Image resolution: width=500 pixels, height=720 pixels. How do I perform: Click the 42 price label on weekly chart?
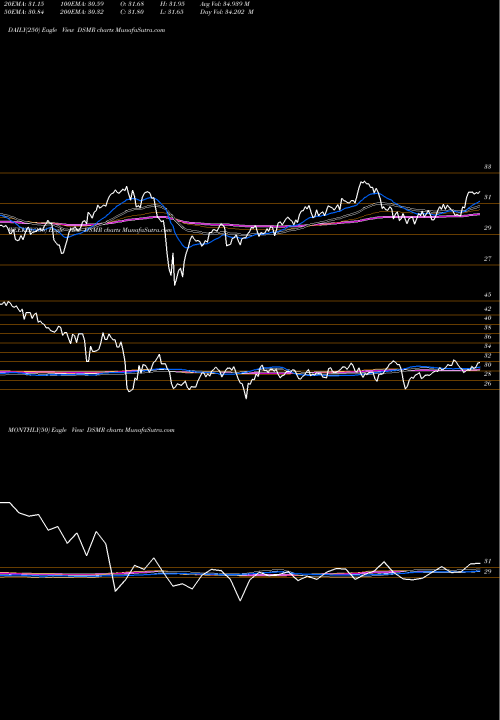coord(487,309)
